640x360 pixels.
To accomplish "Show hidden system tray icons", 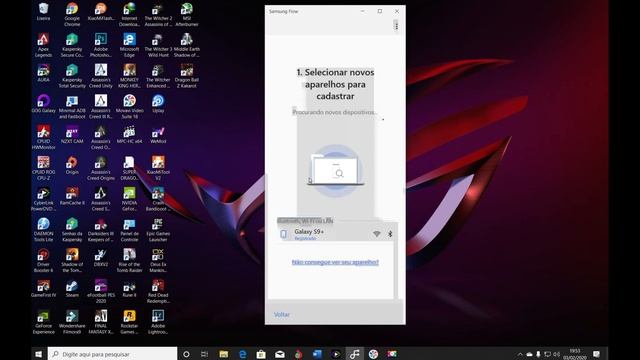I will pos(520,354).
